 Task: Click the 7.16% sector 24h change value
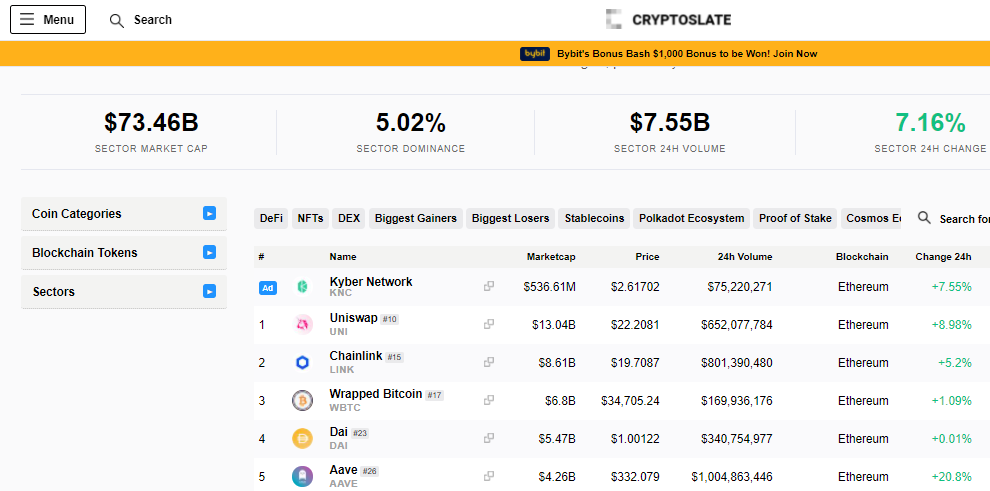click(x=930, y=122)
